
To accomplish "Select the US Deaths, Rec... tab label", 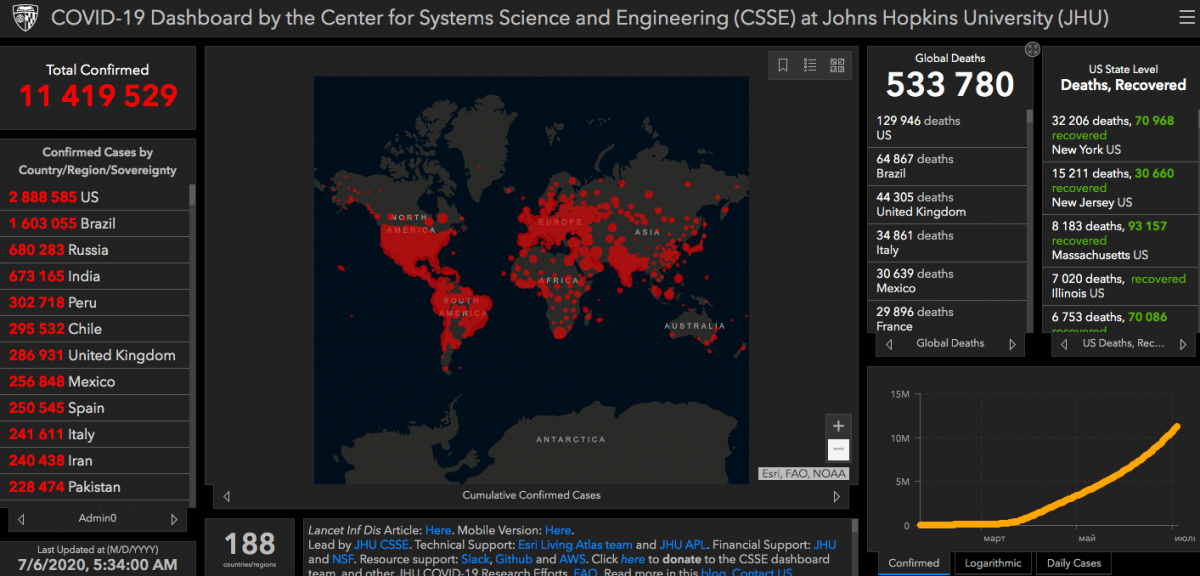I will coord(1124,344).
